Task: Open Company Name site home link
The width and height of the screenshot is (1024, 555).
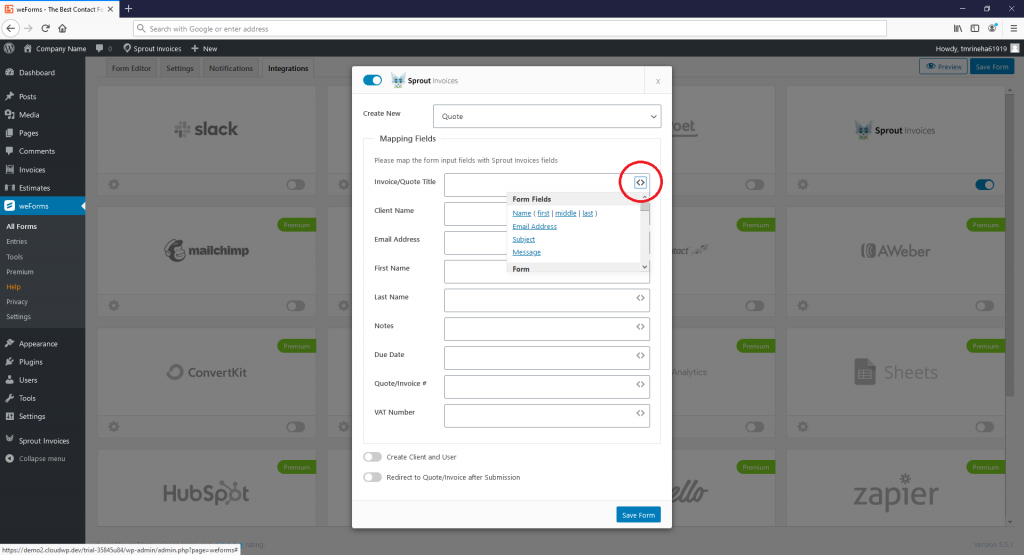Action: tap(55, 48)
